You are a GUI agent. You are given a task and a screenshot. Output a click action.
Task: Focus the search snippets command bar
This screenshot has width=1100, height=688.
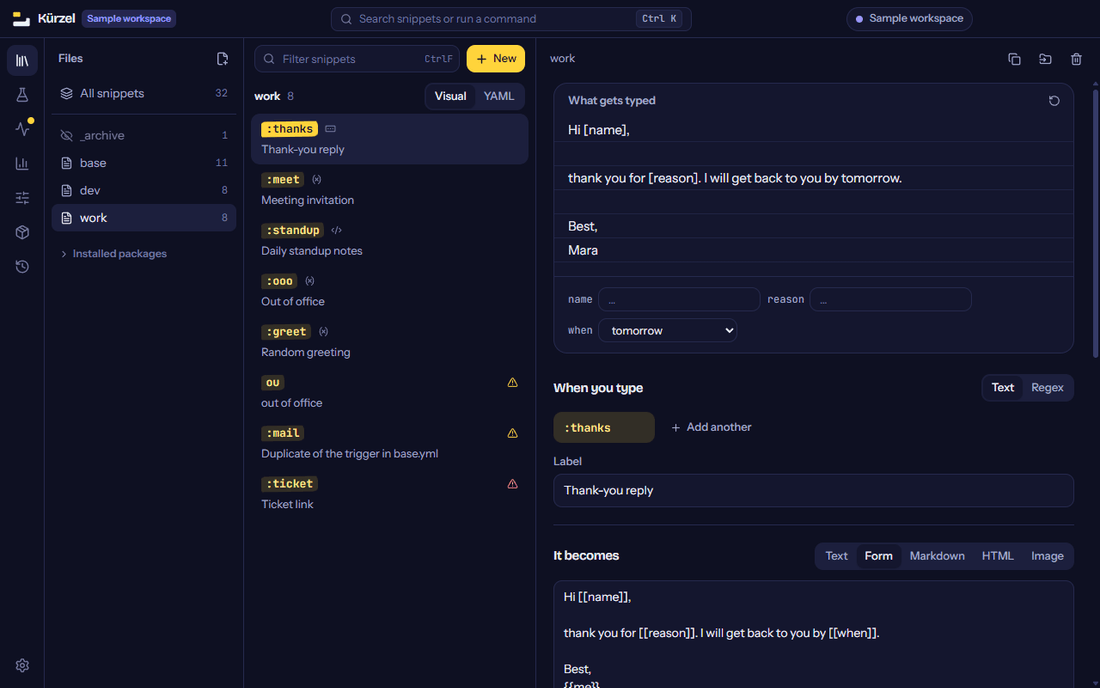point(511,19)
